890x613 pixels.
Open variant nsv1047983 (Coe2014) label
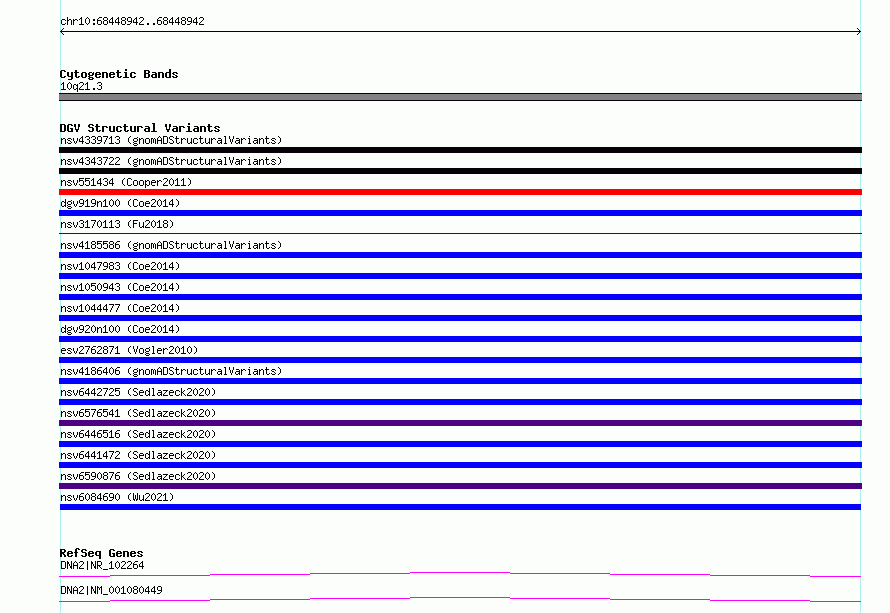pos(120,266)
